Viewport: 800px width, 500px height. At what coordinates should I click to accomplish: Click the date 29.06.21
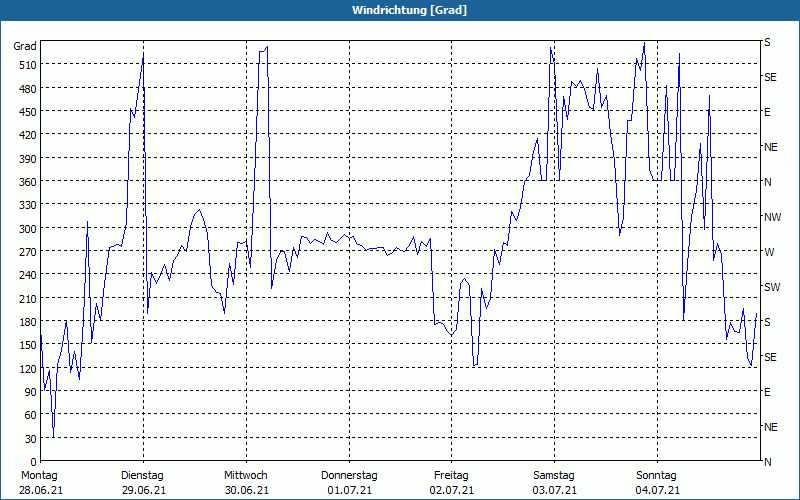tap(143, 491)
